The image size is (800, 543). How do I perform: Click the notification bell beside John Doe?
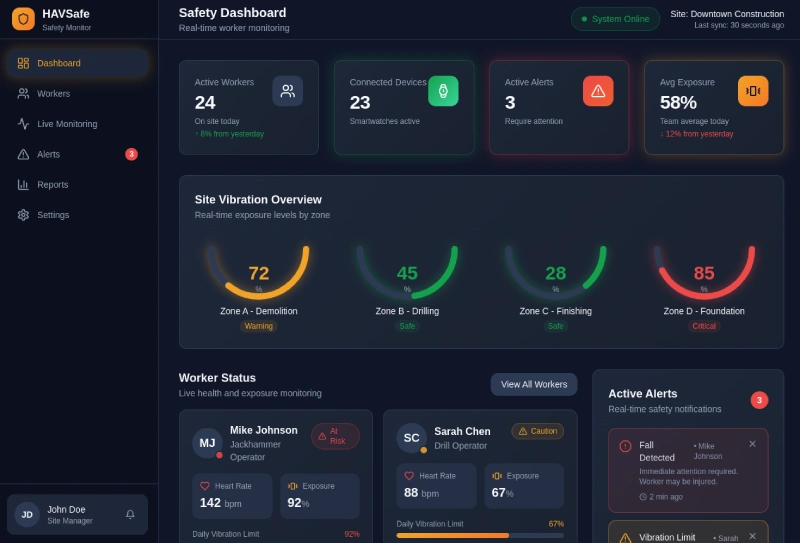coord(130,514)
